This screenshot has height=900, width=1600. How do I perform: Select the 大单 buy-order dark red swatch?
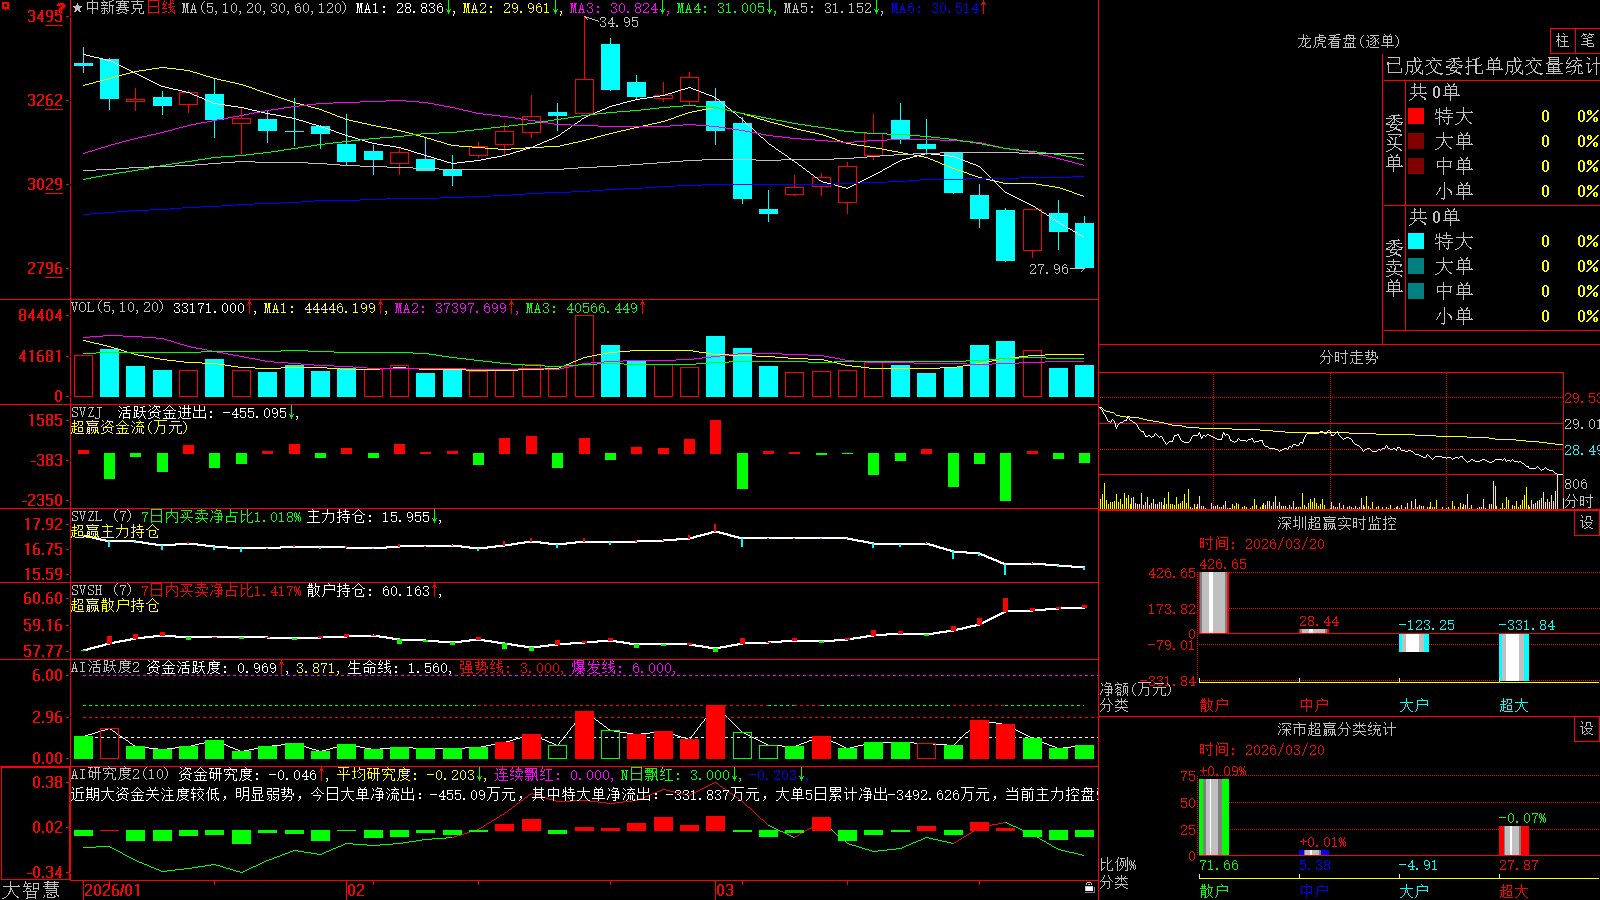click(x=1416, y=141)
